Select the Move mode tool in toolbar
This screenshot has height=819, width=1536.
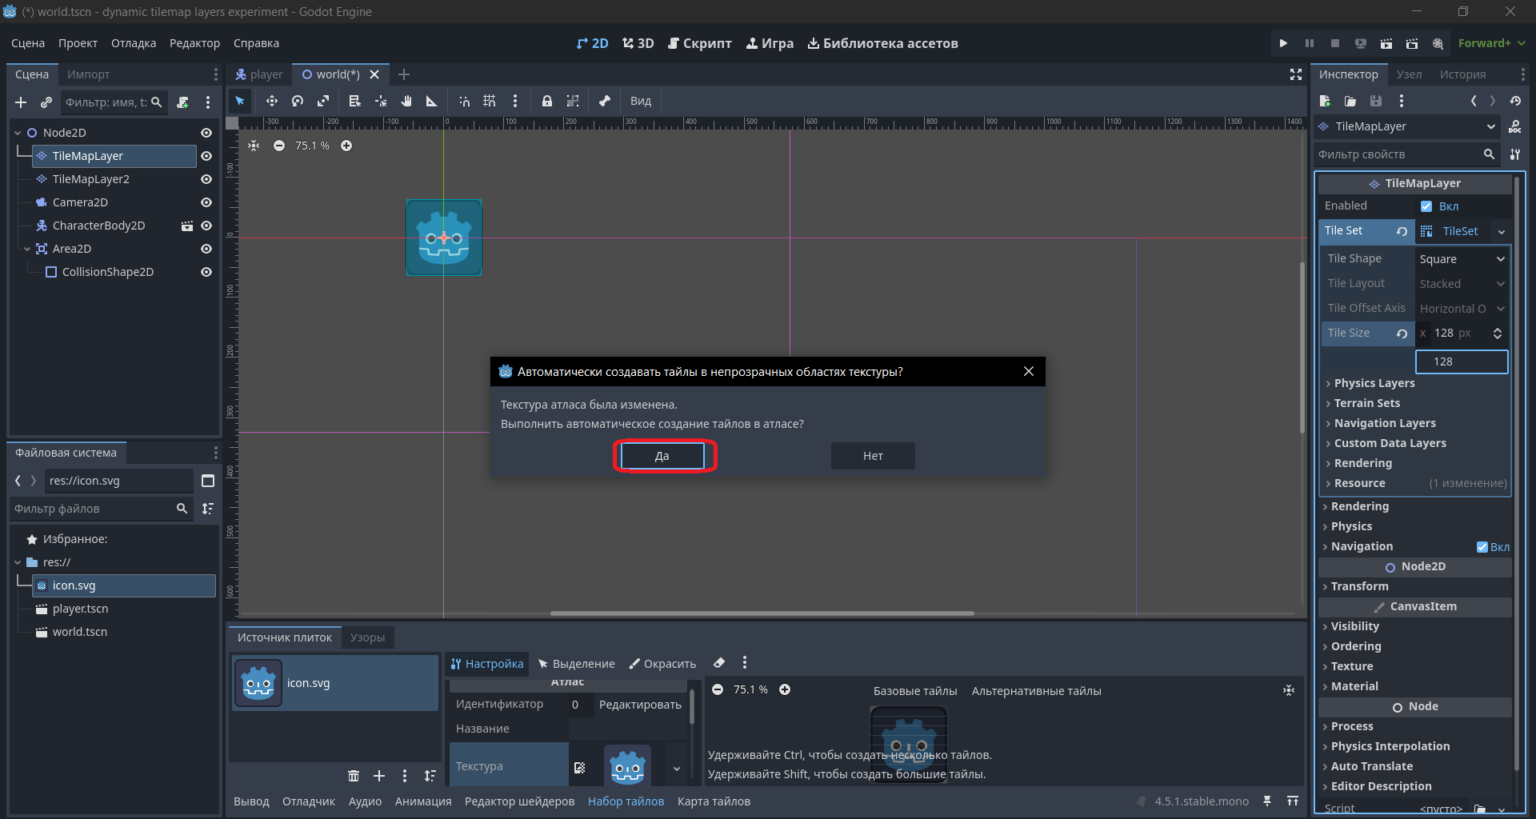[x=271, y=101]
